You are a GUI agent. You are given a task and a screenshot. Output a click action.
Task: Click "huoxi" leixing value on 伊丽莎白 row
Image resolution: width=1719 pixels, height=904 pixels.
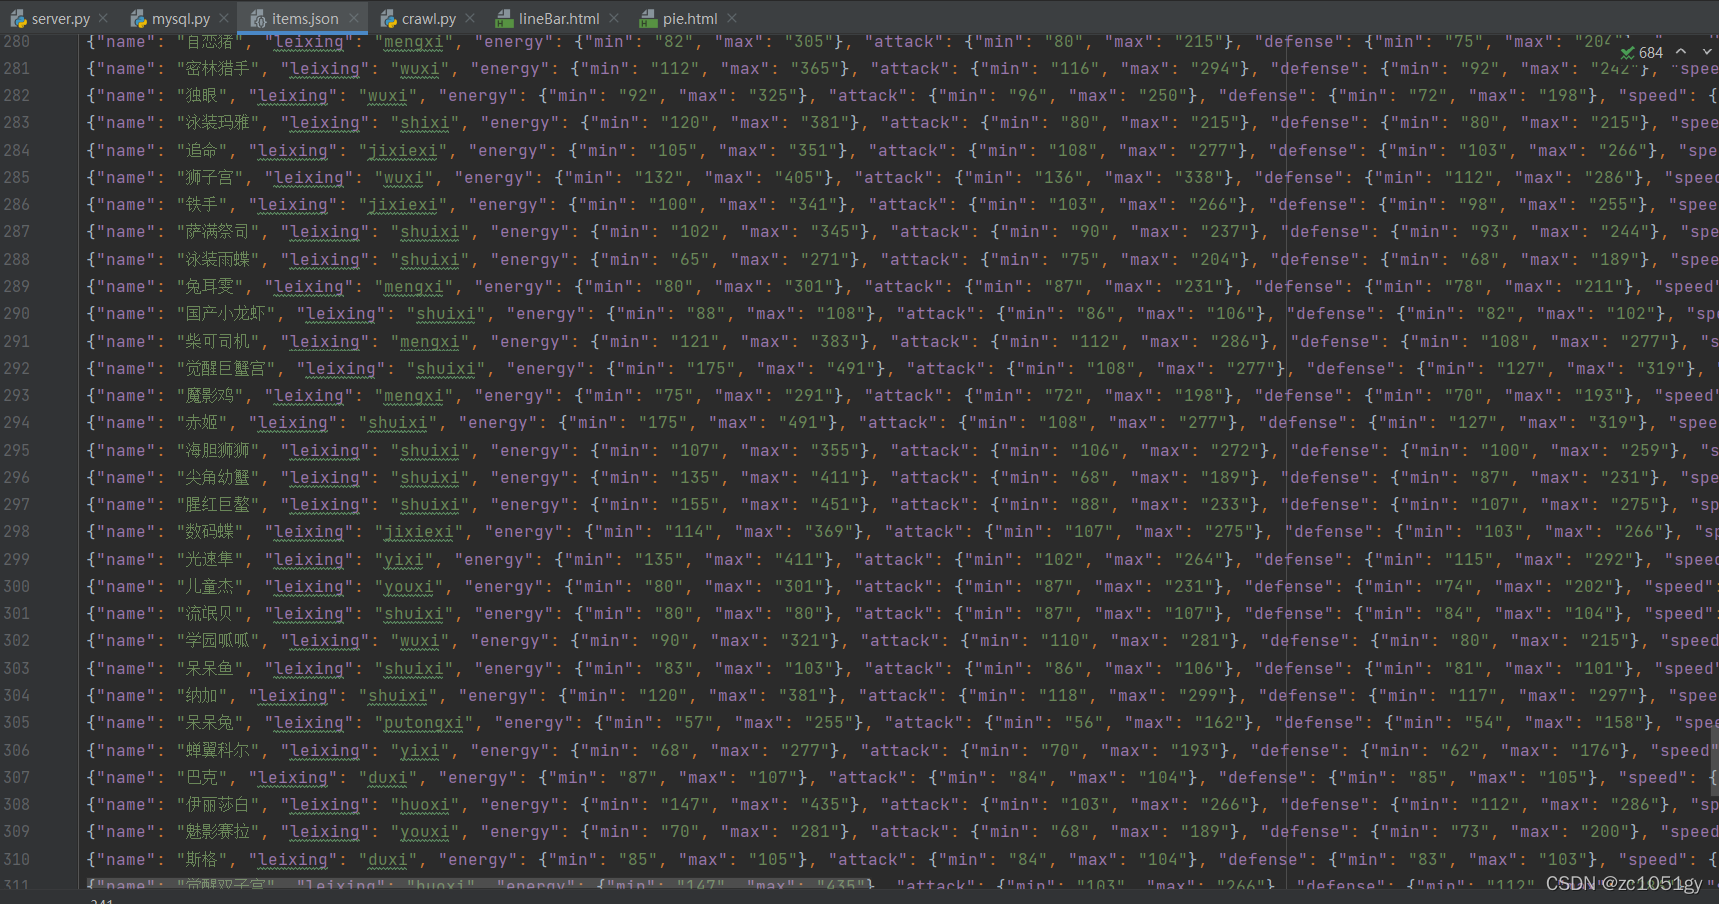pyautogui.click(x=424, y=805)
